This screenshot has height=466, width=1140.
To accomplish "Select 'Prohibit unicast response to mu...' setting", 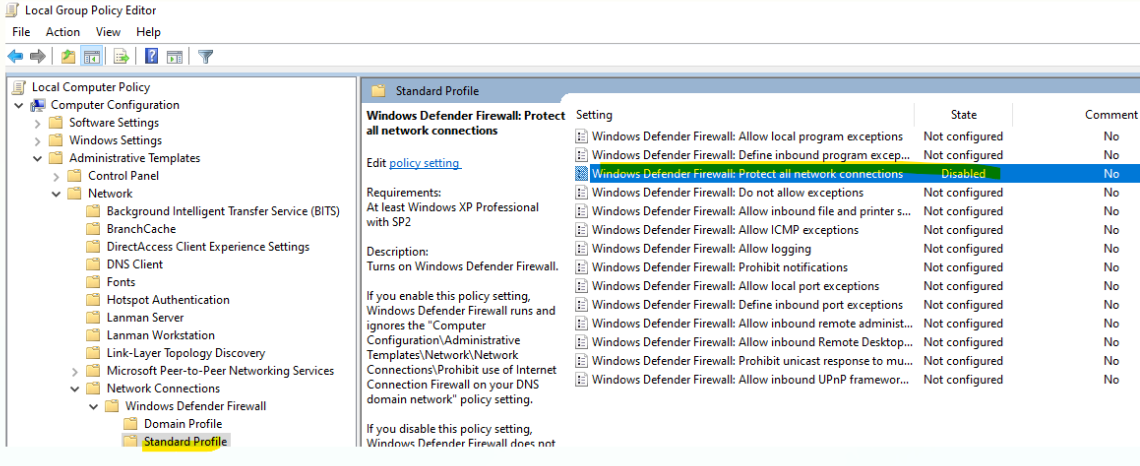I will 751,361.
